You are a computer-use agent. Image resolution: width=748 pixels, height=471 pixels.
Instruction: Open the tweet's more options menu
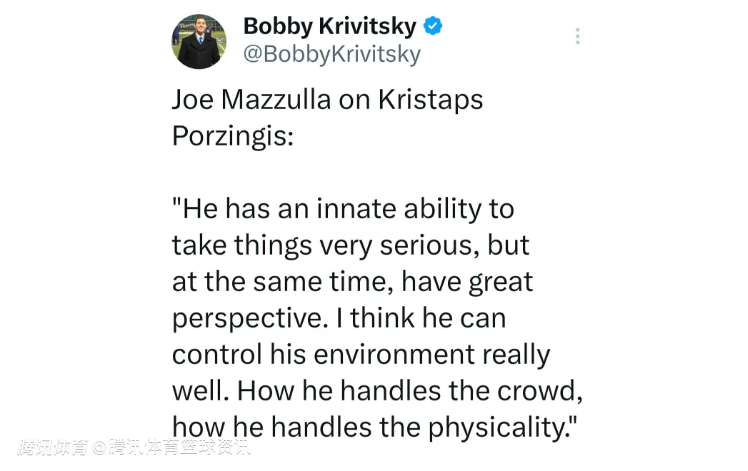pos(577,36)
